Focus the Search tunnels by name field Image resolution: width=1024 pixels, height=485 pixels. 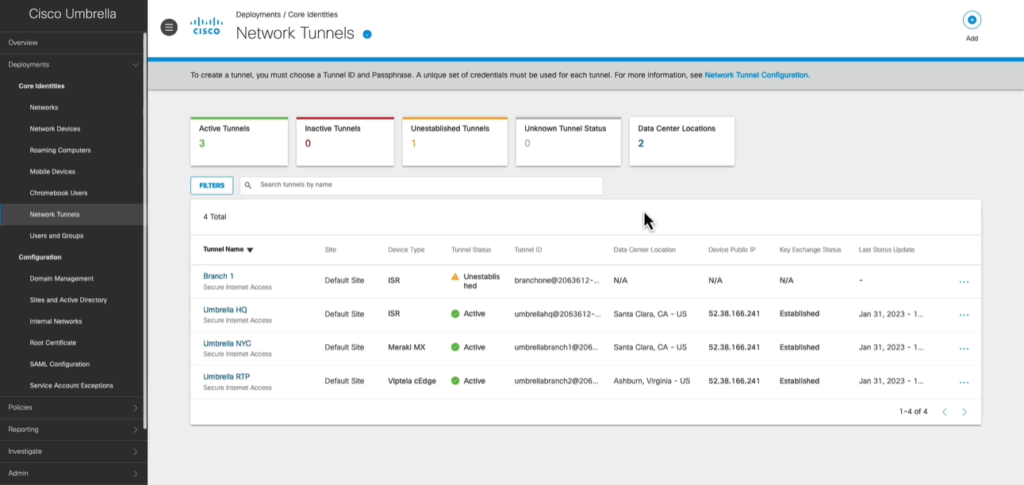tap(421, 185)
